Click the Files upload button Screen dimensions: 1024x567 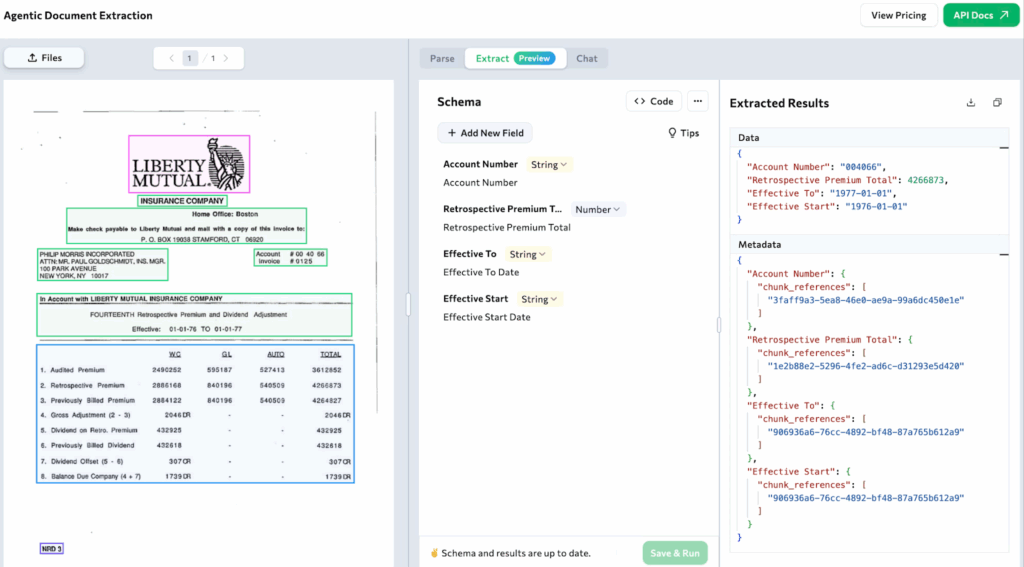pos(44,57)
